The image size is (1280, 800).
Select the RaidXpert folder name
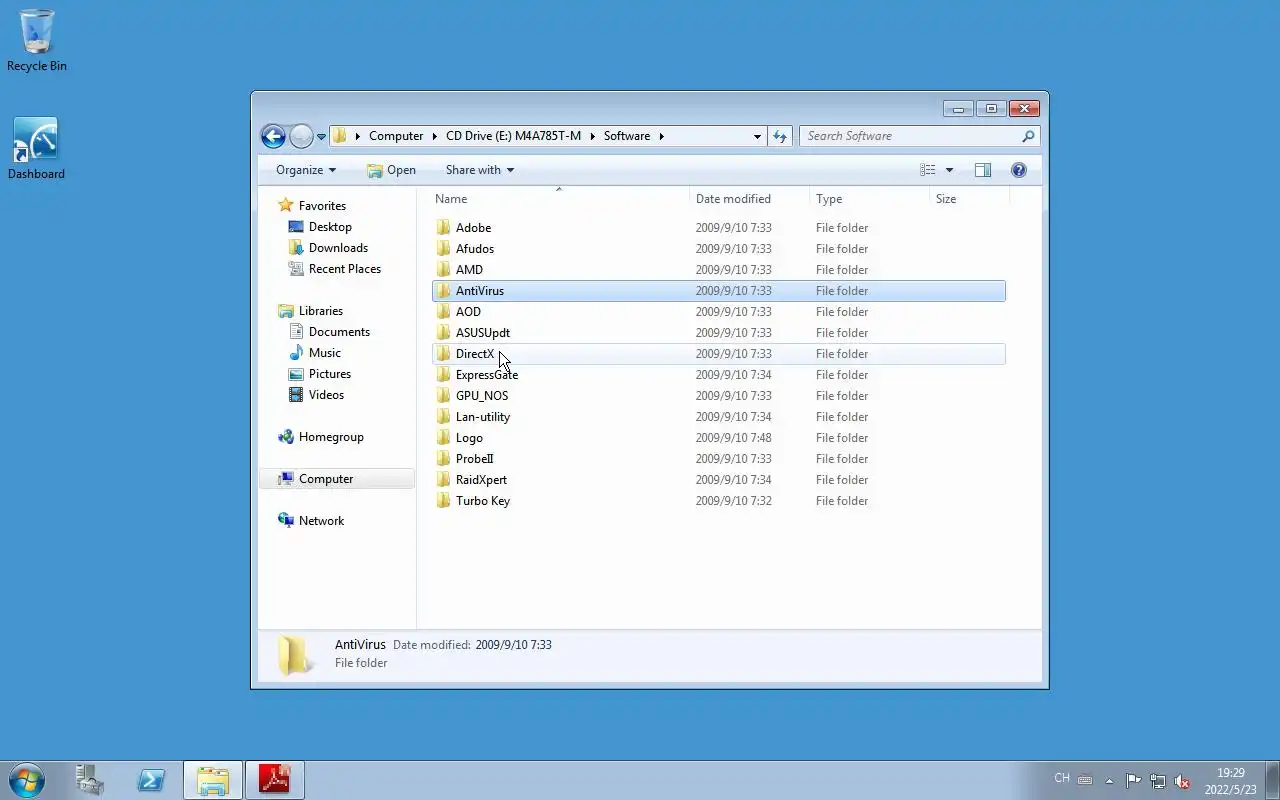[x=481, y=480]
